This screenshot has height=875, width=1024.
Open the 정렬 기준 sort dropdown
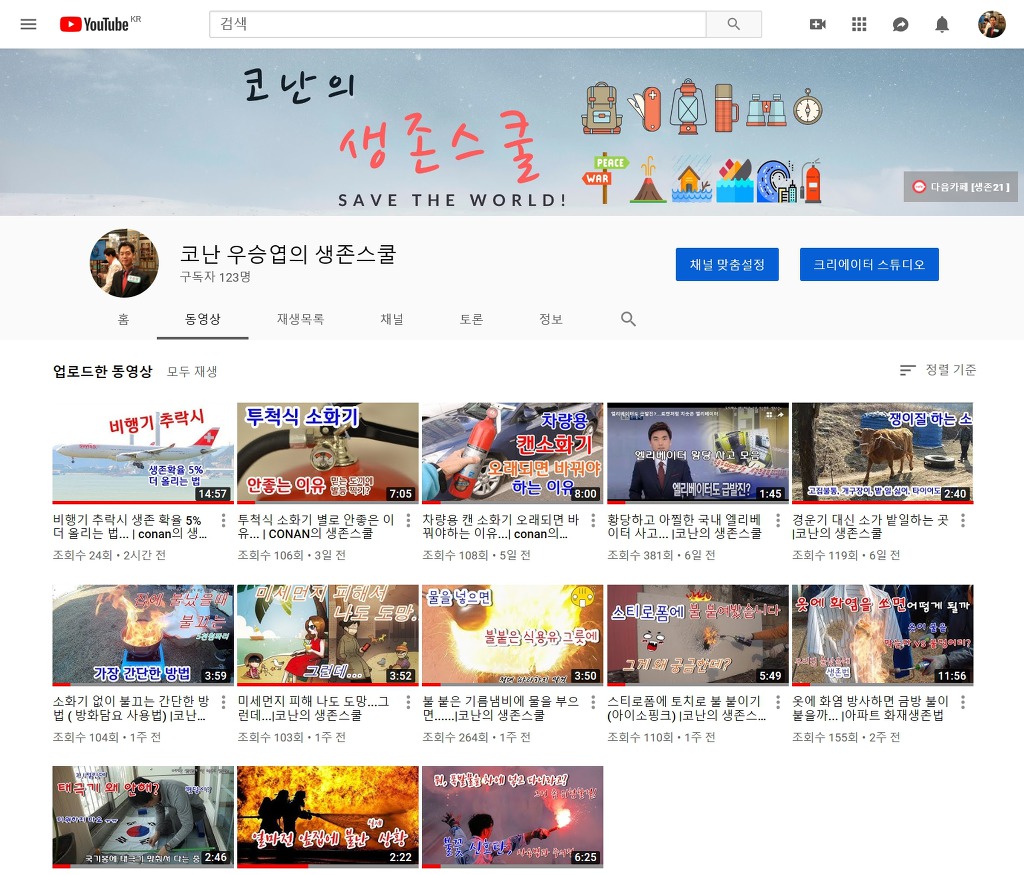[938, 370]
